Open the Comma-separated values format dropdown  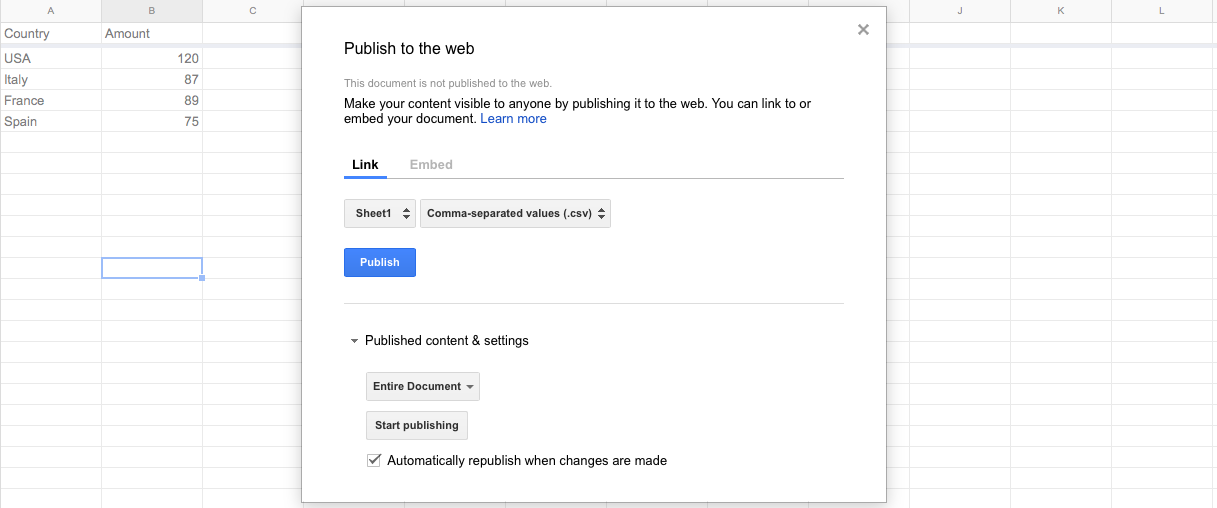click(x=515, y=213)
